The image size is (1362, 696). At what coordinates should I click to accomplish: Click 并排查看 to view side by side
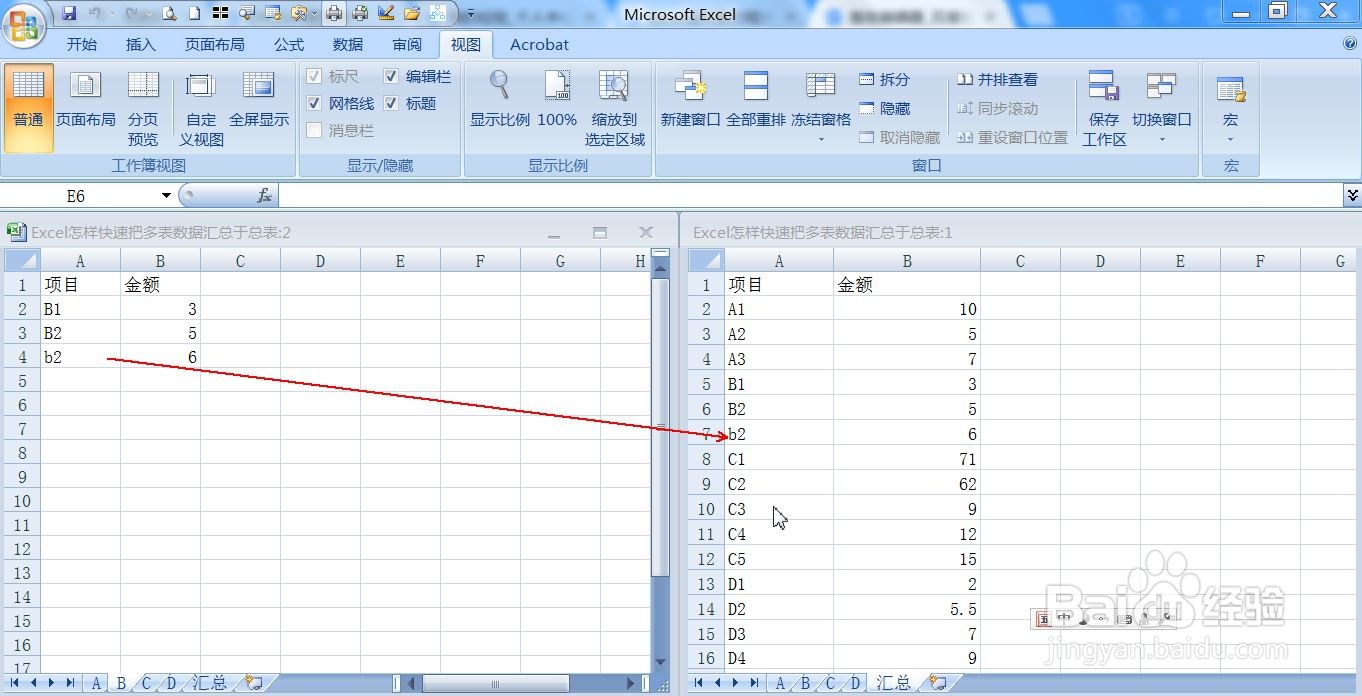(1006, 79)
